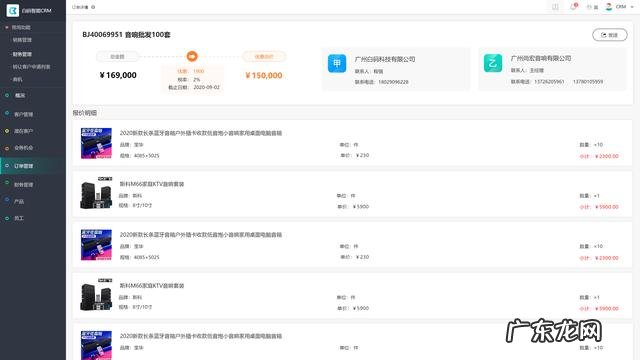Click the 报价明细 section heading
Viewport: 640px width, 360px height.
pyautogui.click(x=85, y=113)
